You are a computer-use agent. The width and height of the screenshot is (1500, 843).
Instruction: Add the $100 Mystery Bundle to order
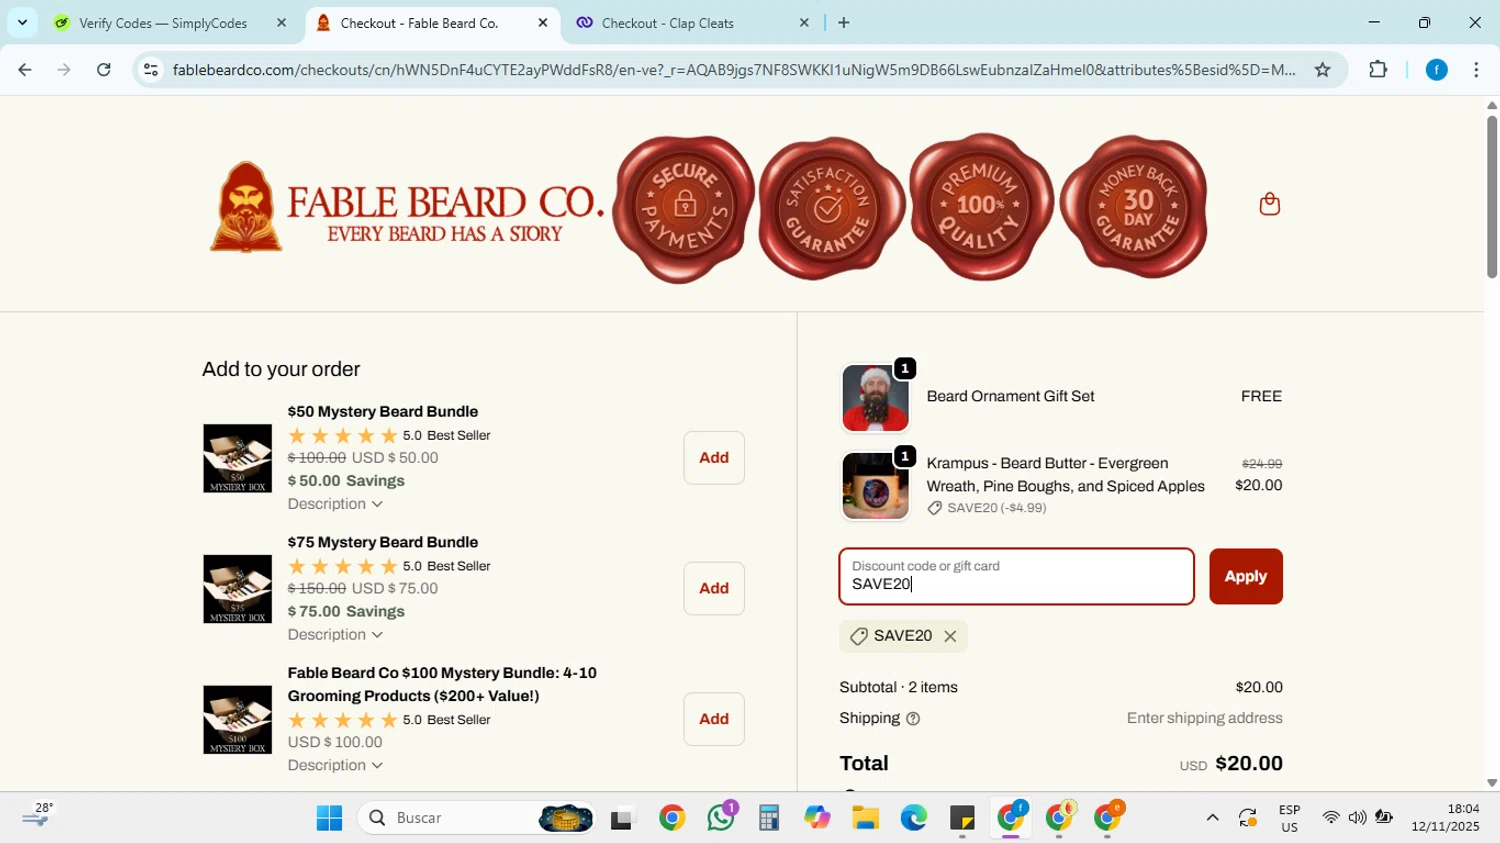(714, 719)
